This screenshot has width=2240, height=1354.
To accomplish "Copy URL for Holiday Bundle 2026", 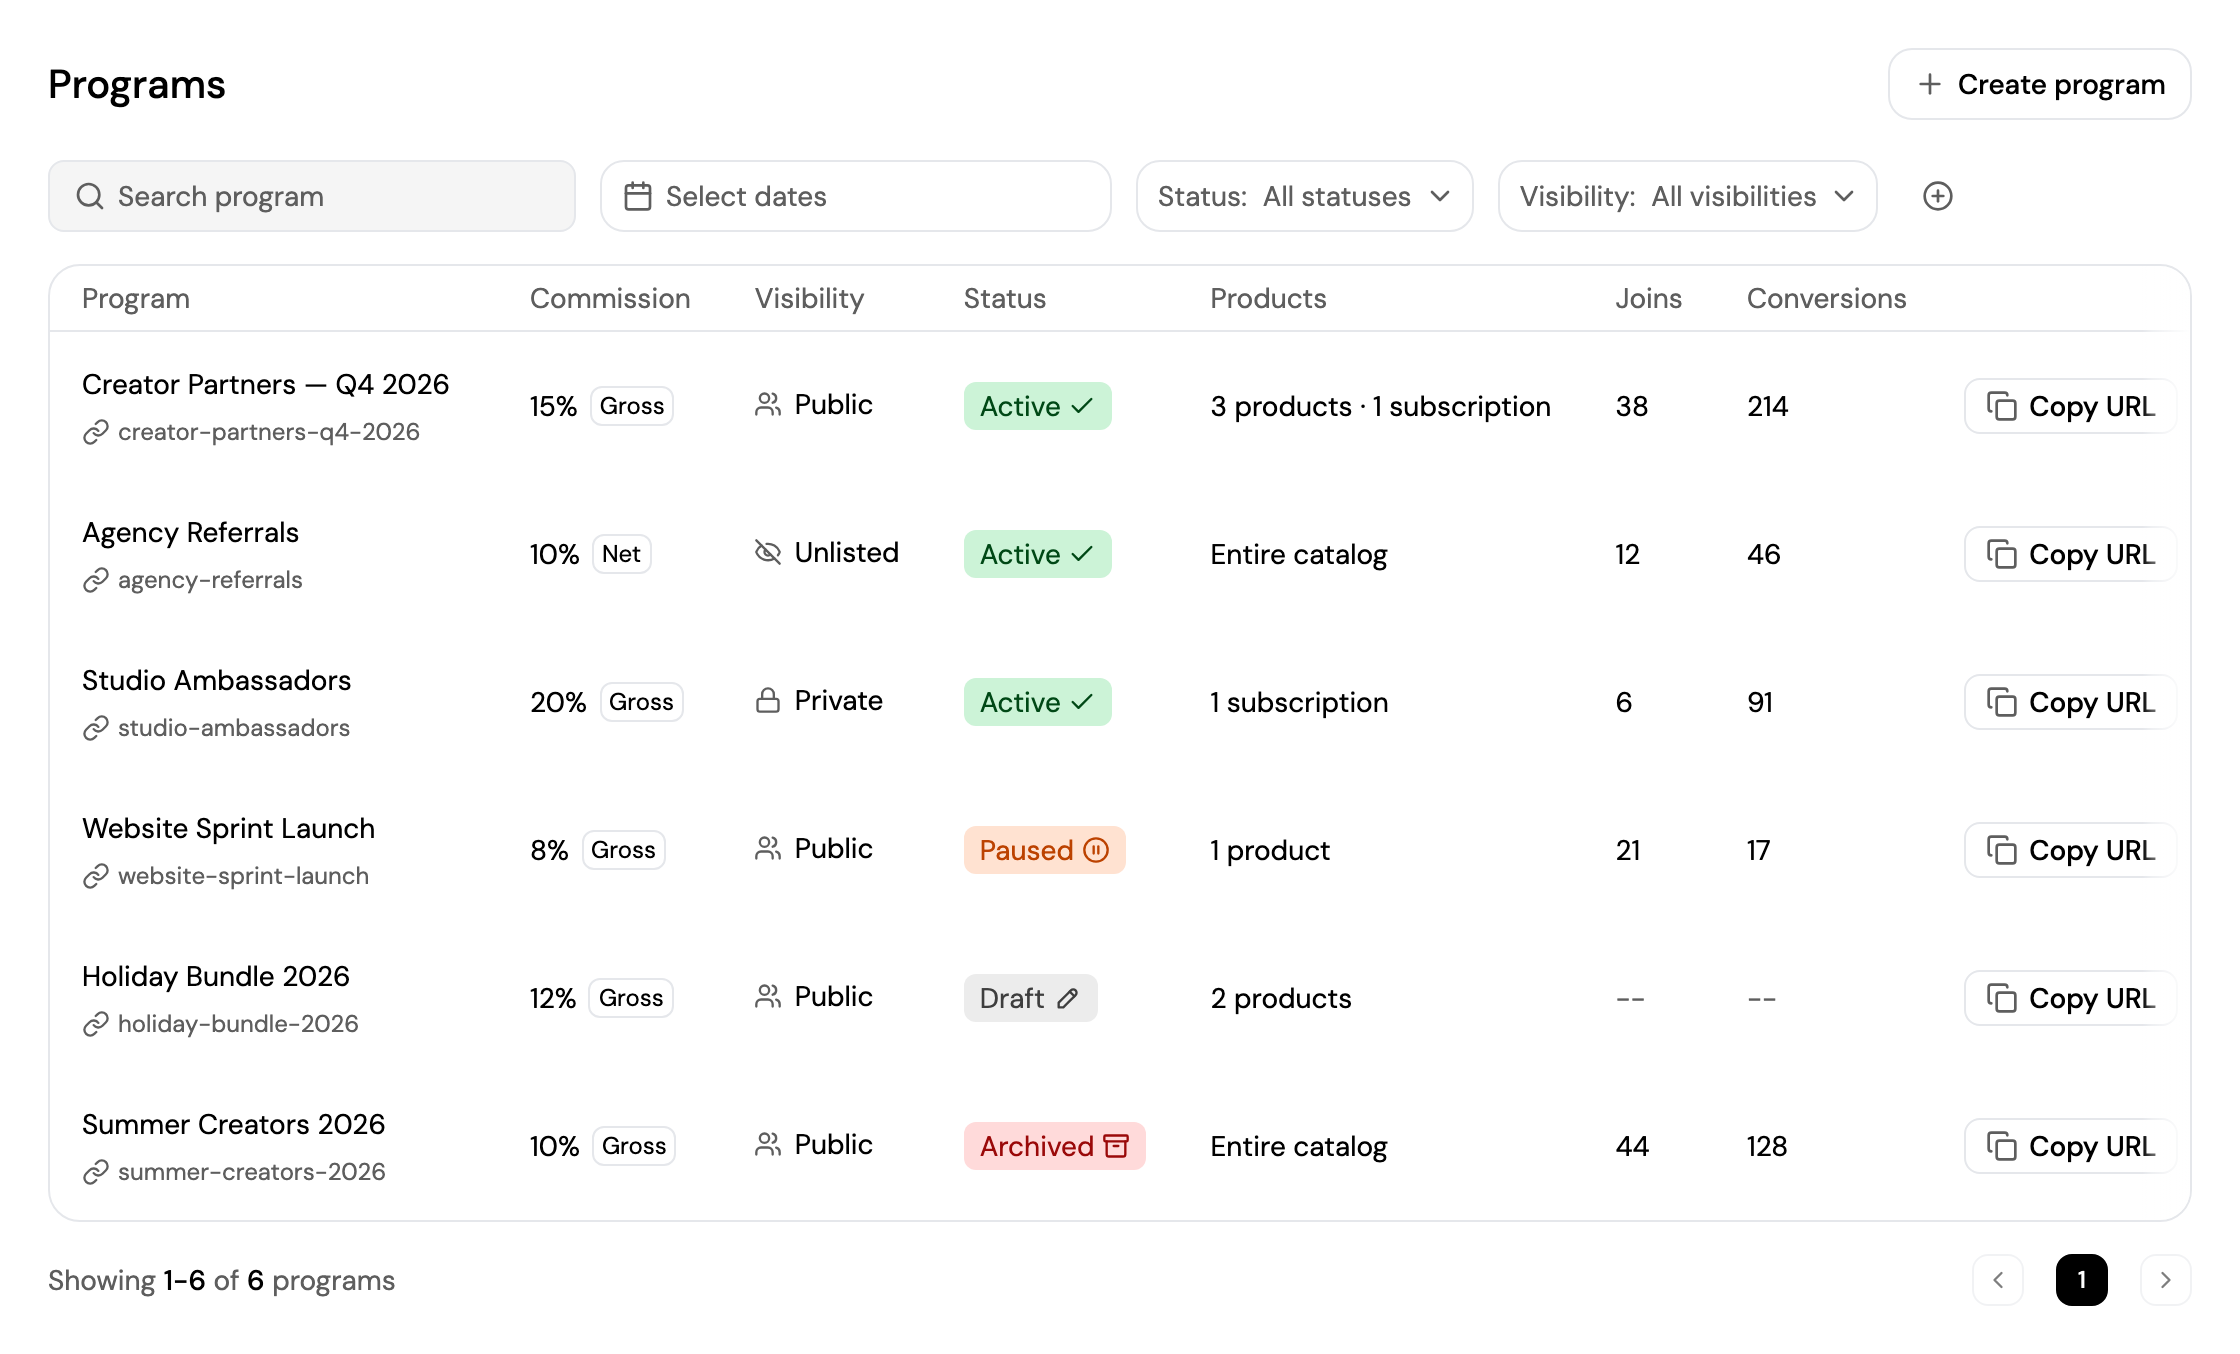I will [2070, 998].
